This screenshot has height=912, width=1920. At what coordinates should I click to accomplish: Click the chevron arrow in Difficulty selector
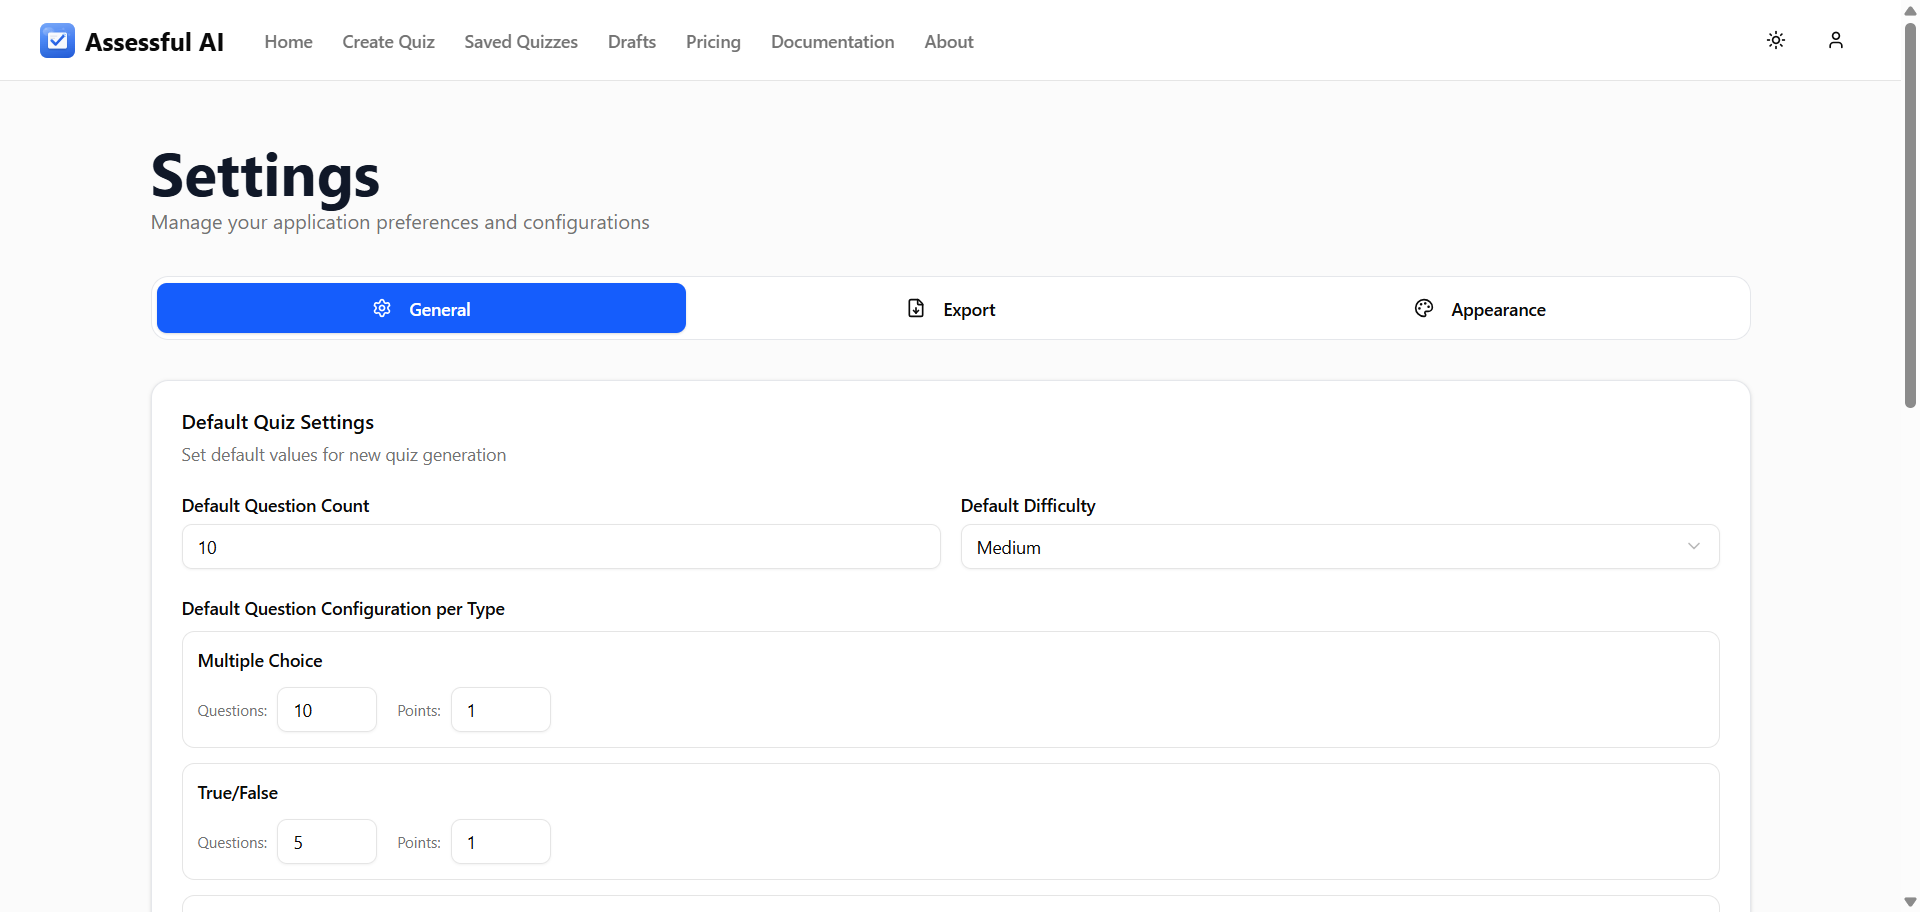point(1693,546)
